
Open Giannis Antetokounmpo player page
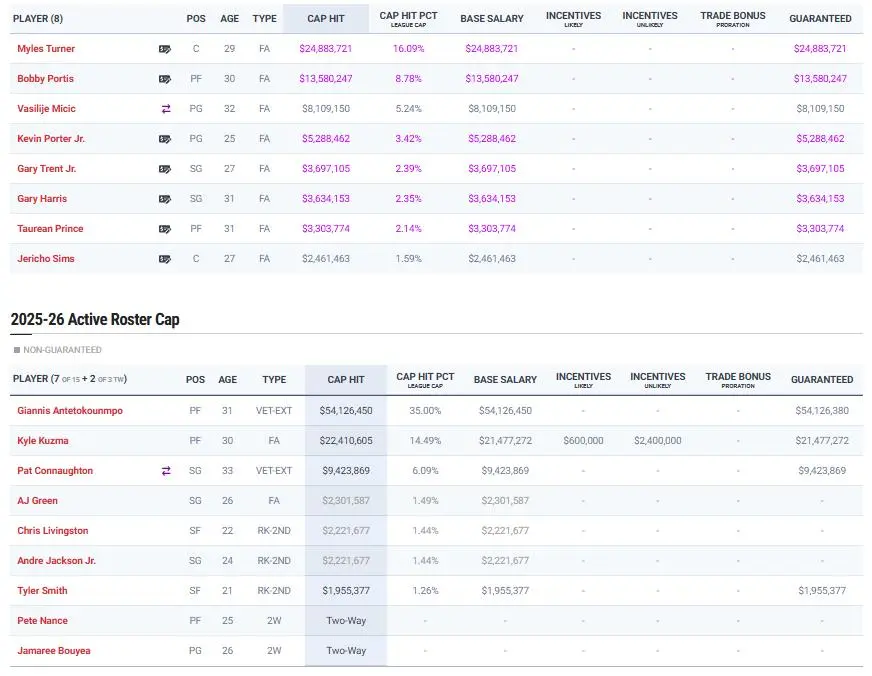tap(70, 411)
